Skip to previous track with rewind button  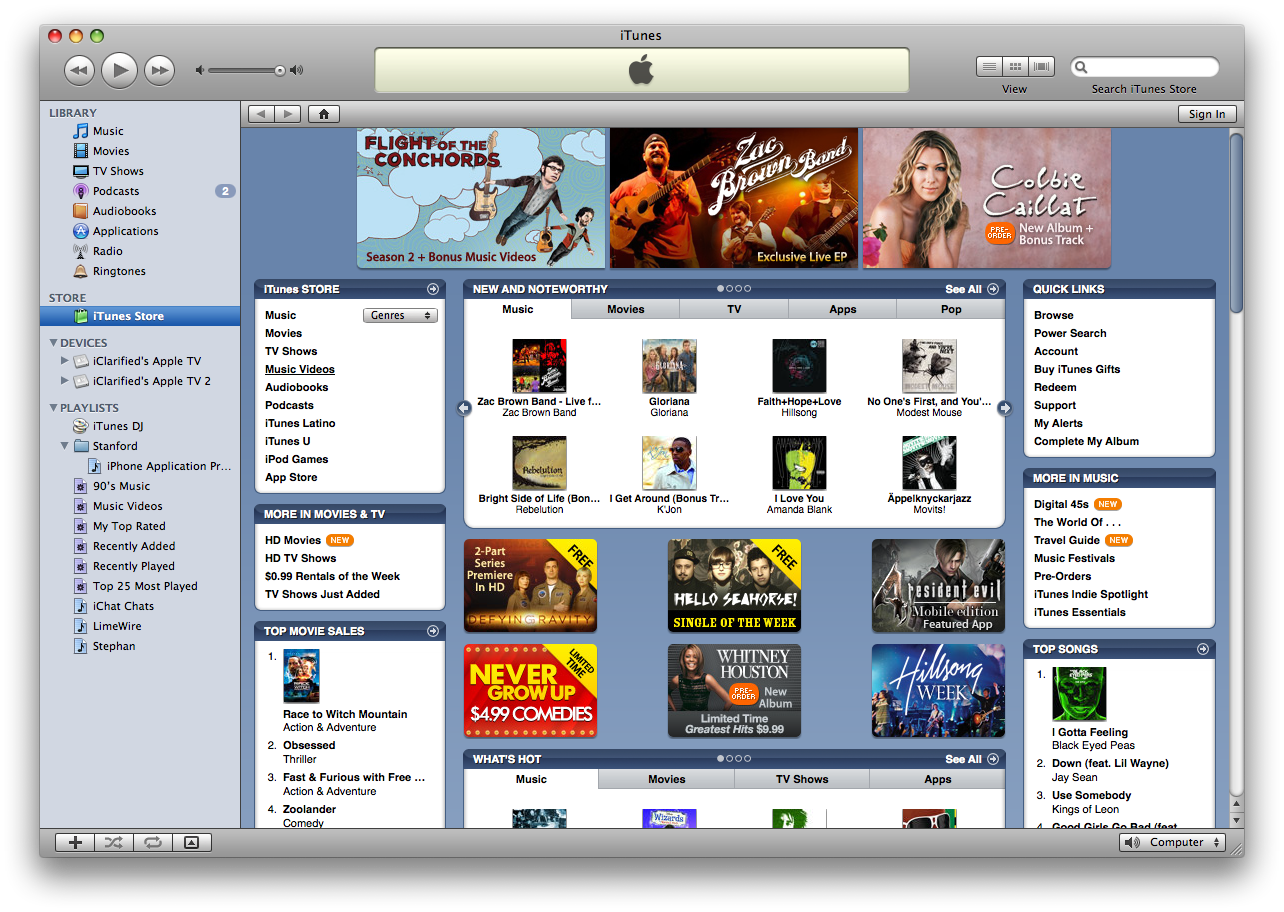point(80,70)
